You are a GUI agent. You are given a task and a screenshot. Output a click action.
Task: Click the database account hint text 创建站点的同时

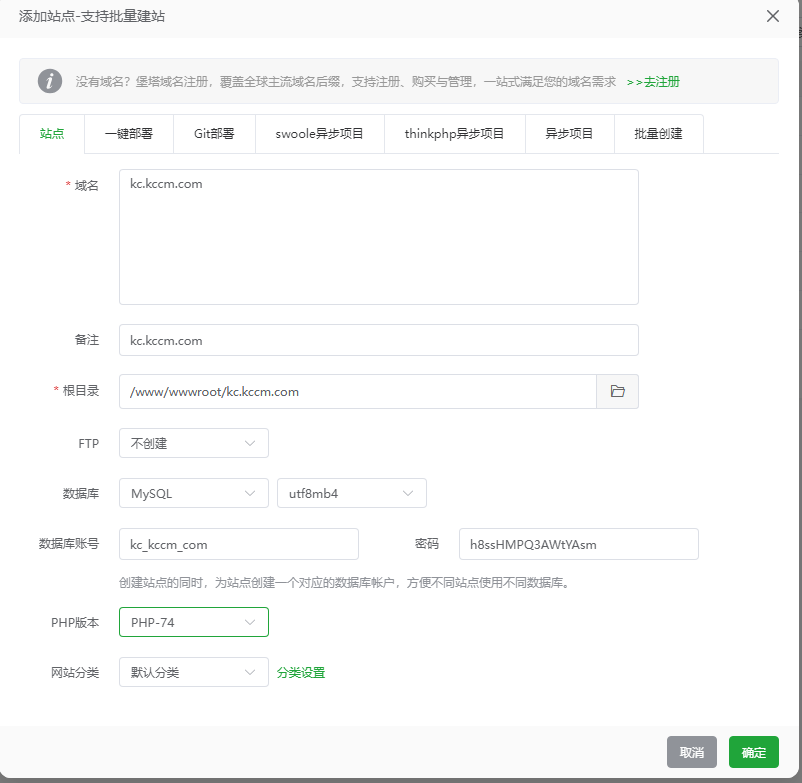coord(344,583)
